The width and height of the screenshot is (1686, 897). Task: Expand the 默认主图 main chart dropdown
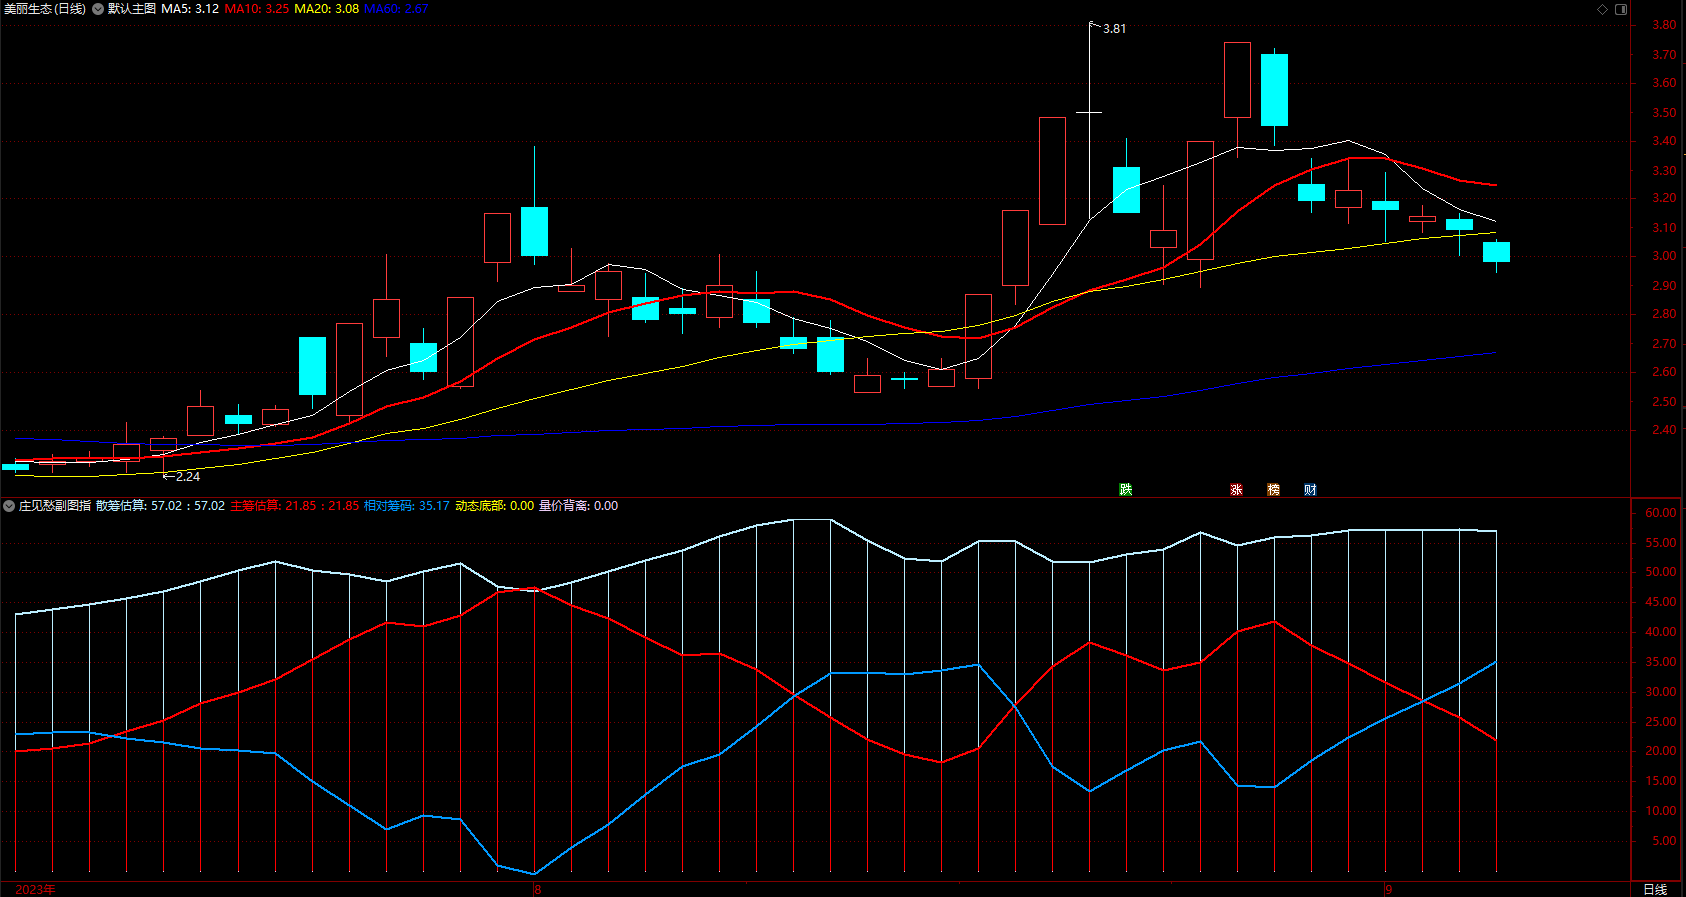pyautogui.click(x=98, y=9)
